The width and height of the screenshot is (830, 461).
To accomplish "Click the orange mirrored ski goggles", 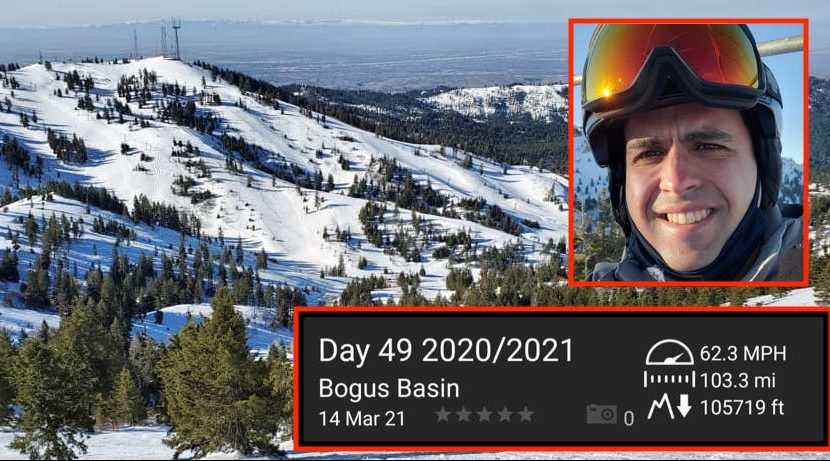I will [x=673, y=59].
